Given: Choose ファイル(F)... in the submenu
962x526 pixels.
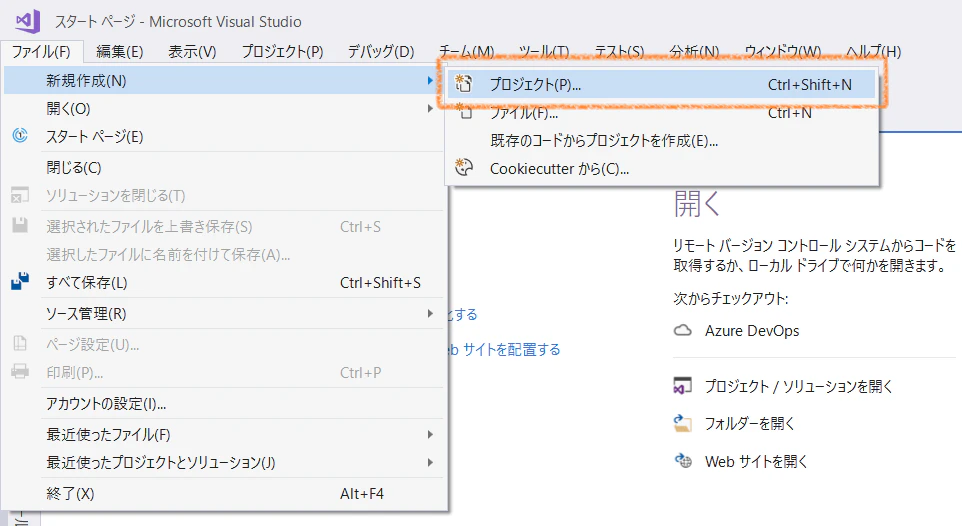Looking at the screenshot, I should pos(661,112).
